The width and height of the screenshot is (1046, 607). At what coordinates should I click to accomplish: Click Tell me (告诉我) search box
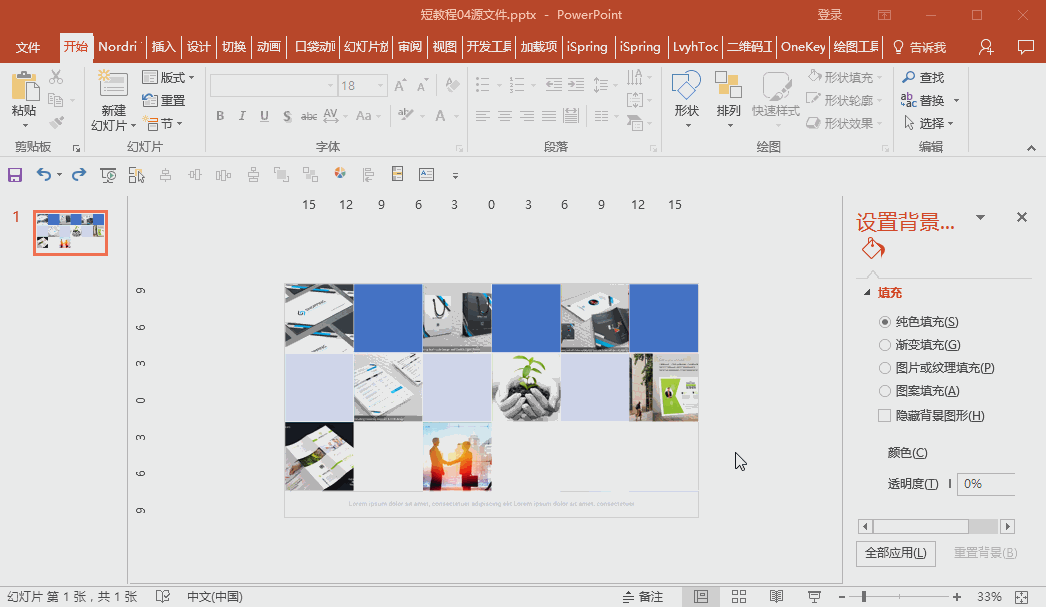(919, 47)
